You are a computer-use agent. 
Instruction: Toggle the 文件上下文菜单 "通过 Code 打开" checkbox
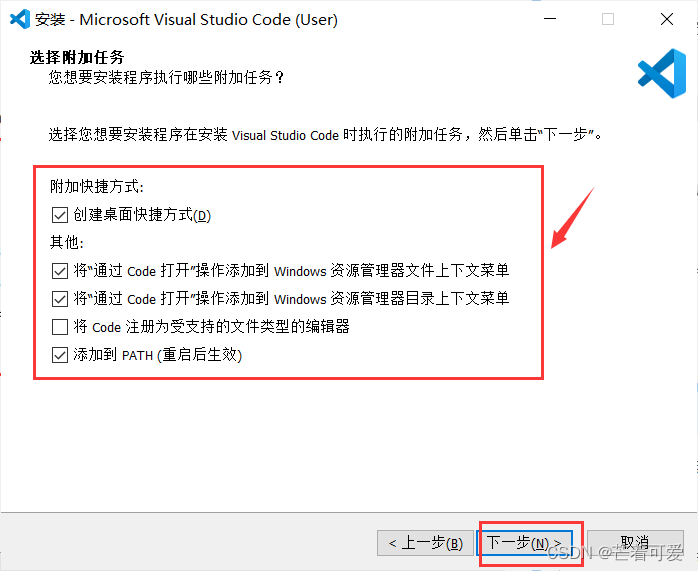tap(60, 271)
